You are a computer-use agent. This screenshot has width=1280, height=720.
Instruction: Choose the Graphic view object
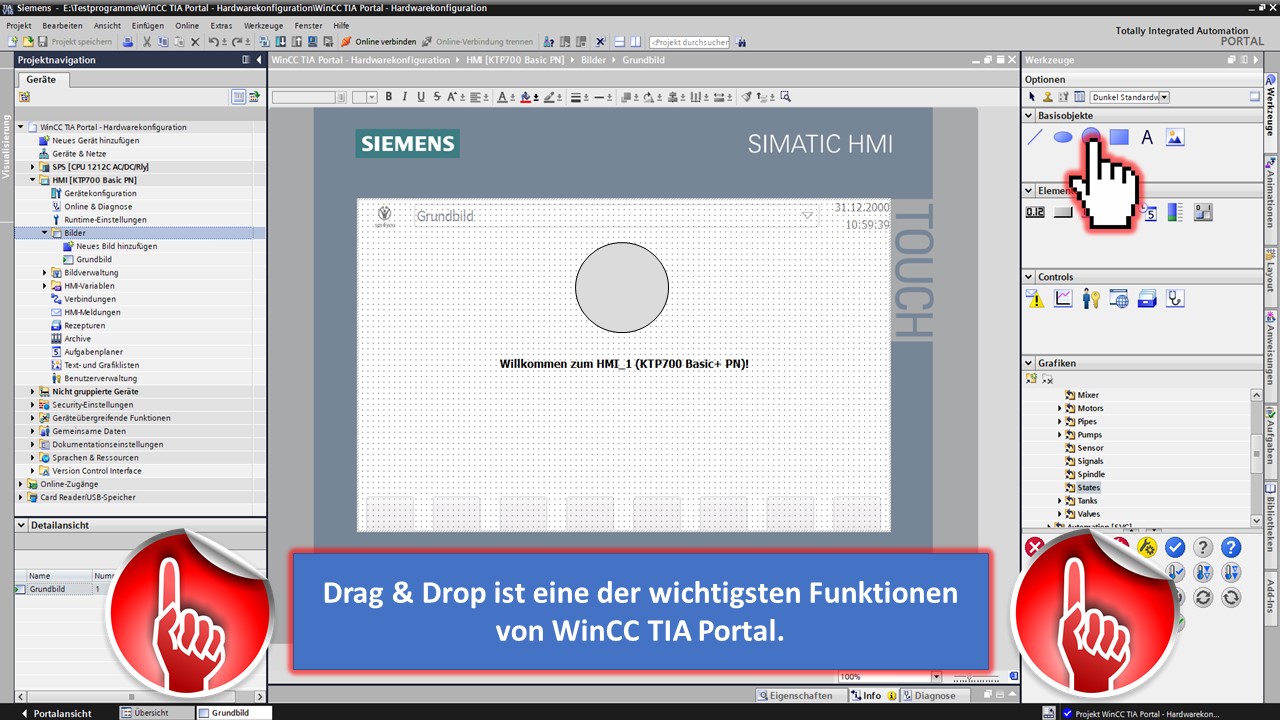click(1175, 137)
